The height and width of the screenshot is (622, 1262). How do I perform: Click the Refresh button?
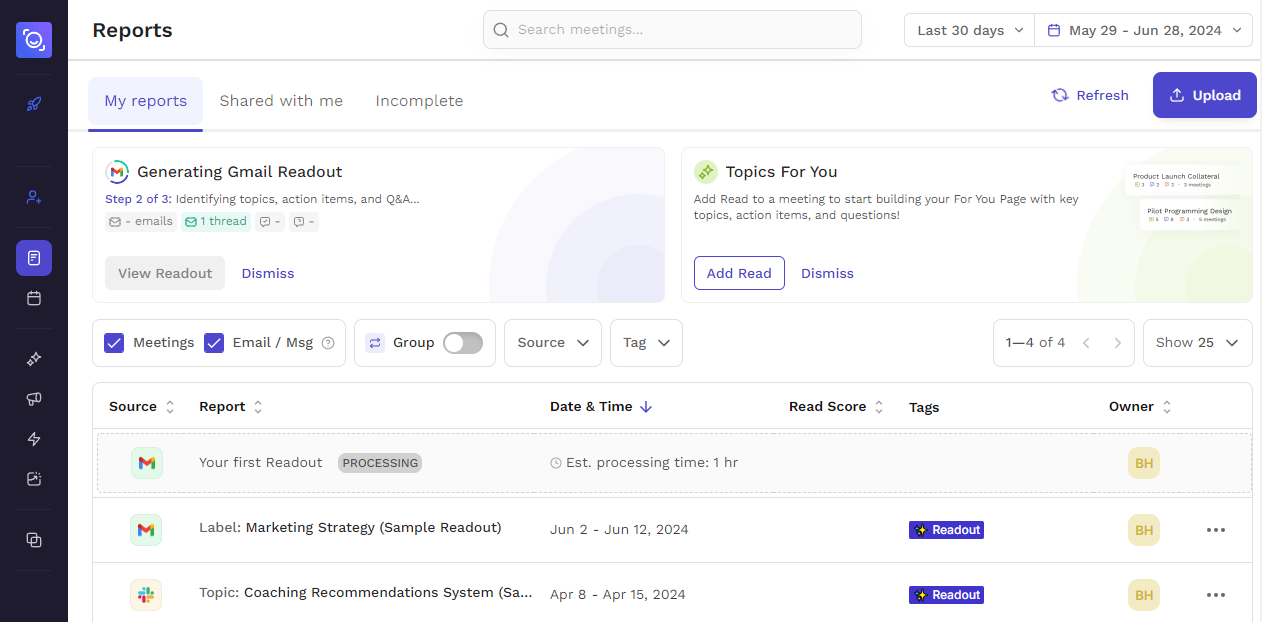[1090, 96]
